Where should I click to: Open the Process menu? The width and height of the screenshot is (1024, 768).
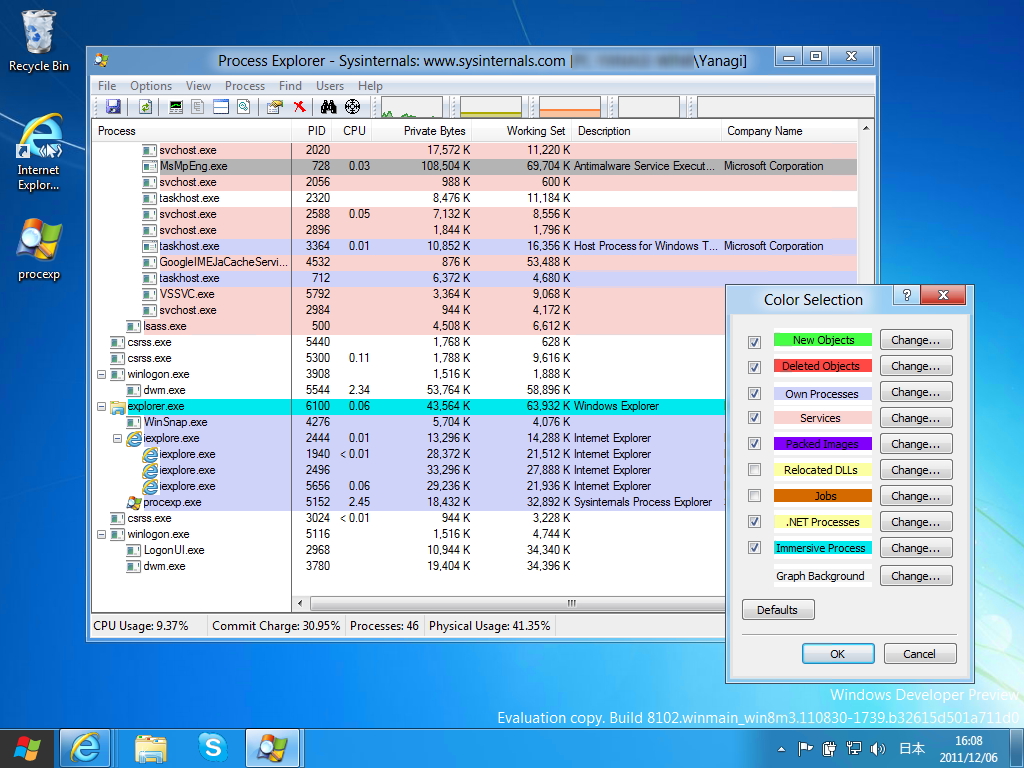click(x=244, y=85)
